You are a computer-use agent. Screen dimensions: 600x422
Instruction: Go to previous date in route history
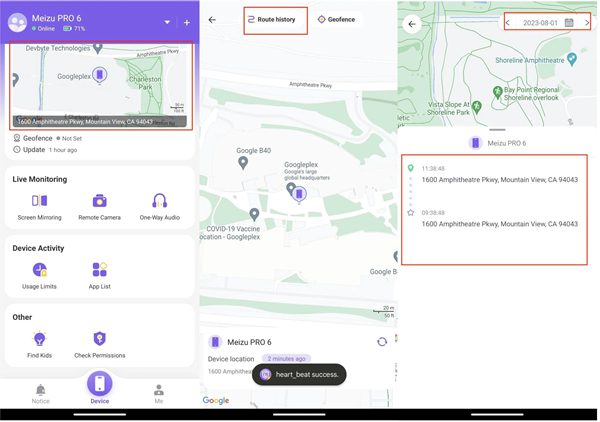[x=508, y=23]
